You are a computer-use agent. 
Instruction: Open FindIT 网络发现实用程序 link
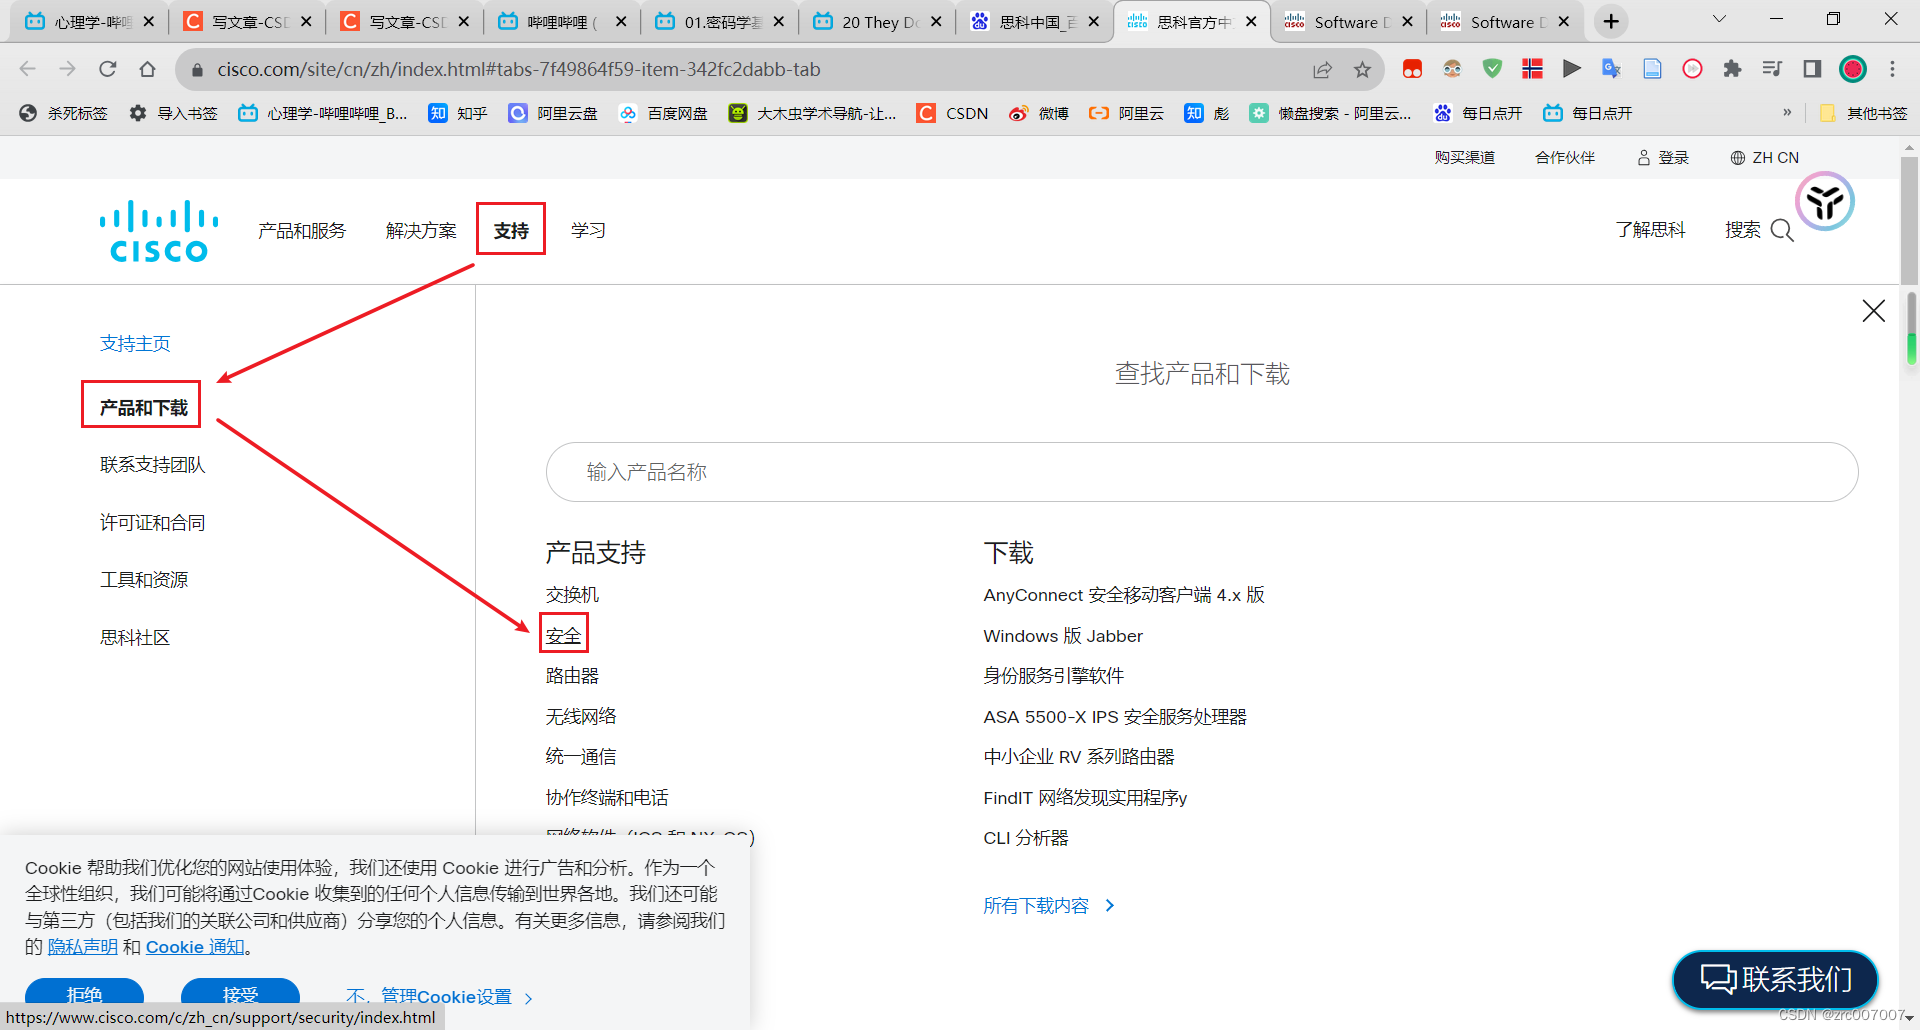pyautogui.click(x=1085, y=798)
